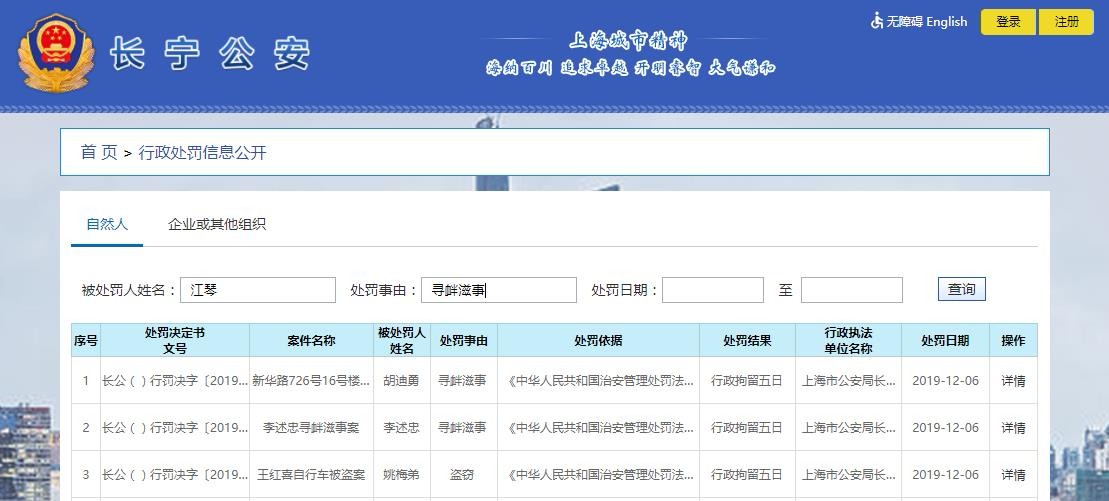Click the 处罚事由 reason input field
This screenshot has height=501, width=1109.
click(499, 290)
